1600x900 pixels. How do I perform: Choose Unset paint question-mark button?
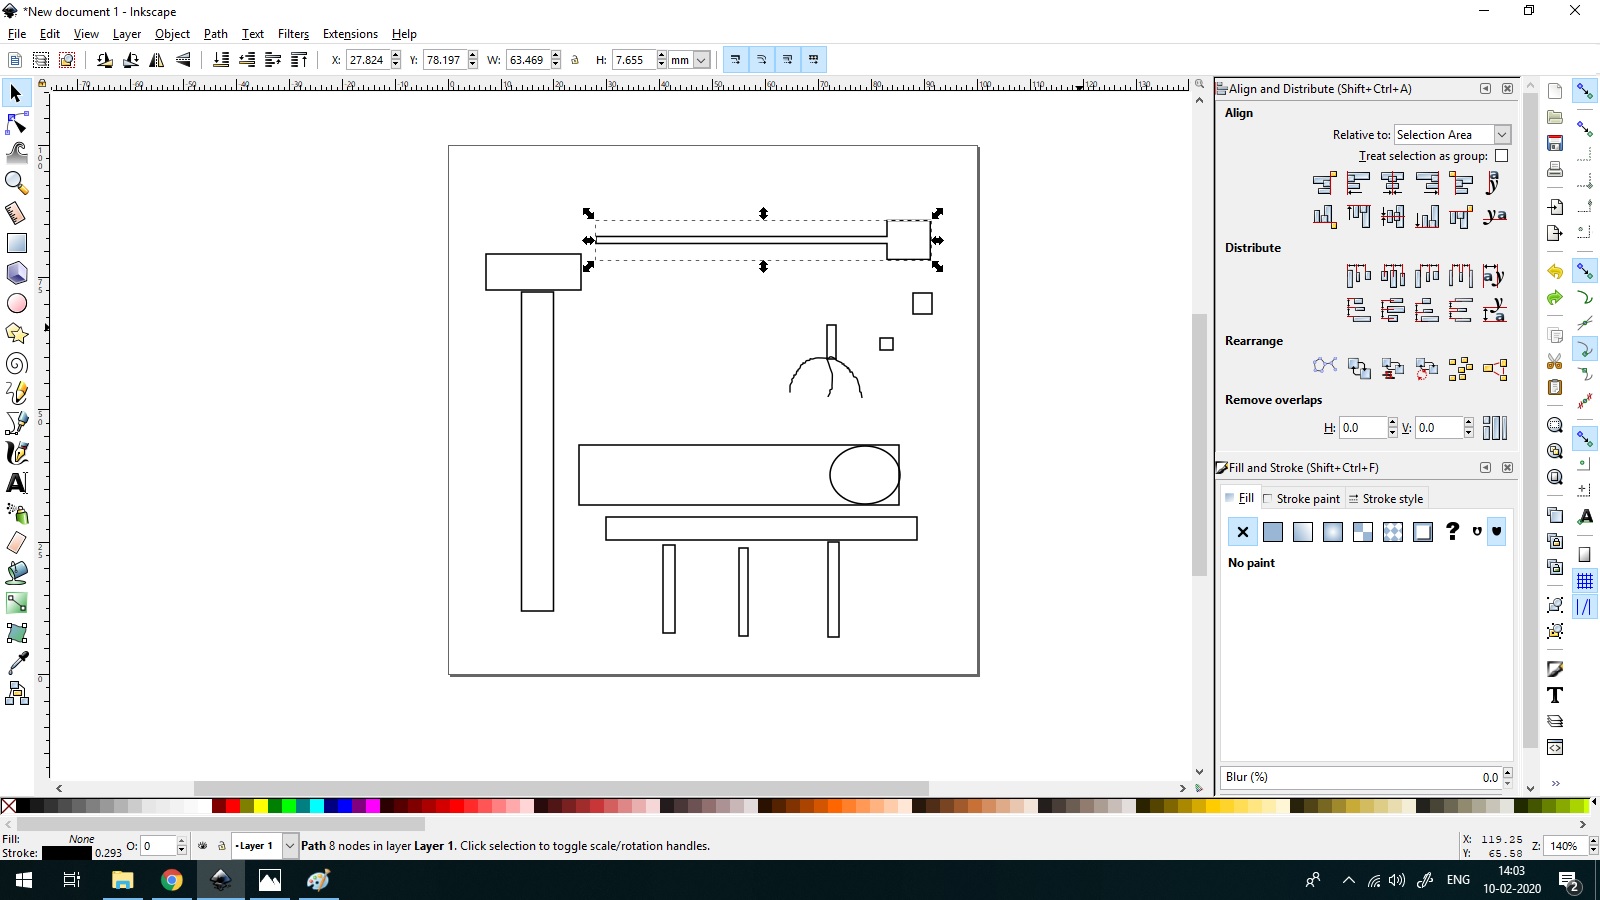[x=1453, y=532]
